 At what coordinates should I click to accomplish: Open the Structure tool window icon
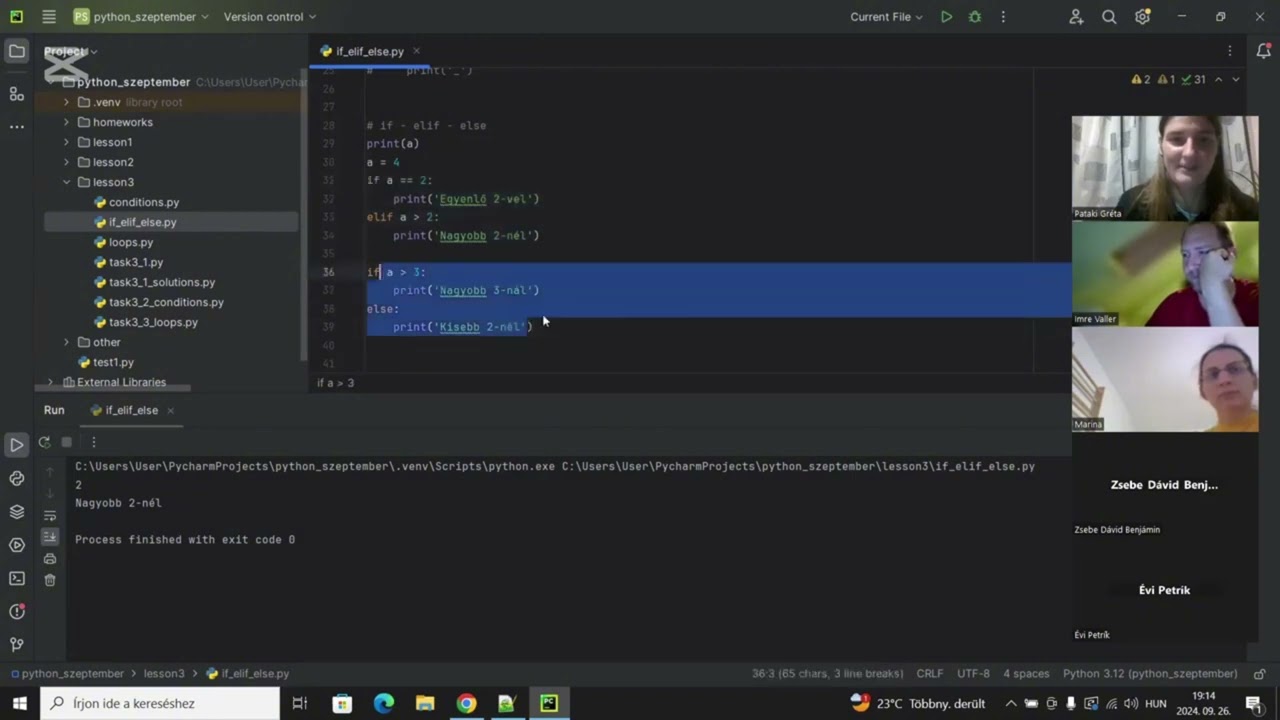tap(17, 93)
